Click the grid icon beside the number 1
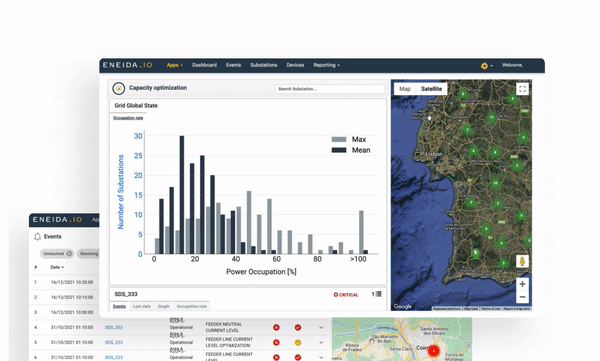Screen dimensions: 600x361 (378, 294)
